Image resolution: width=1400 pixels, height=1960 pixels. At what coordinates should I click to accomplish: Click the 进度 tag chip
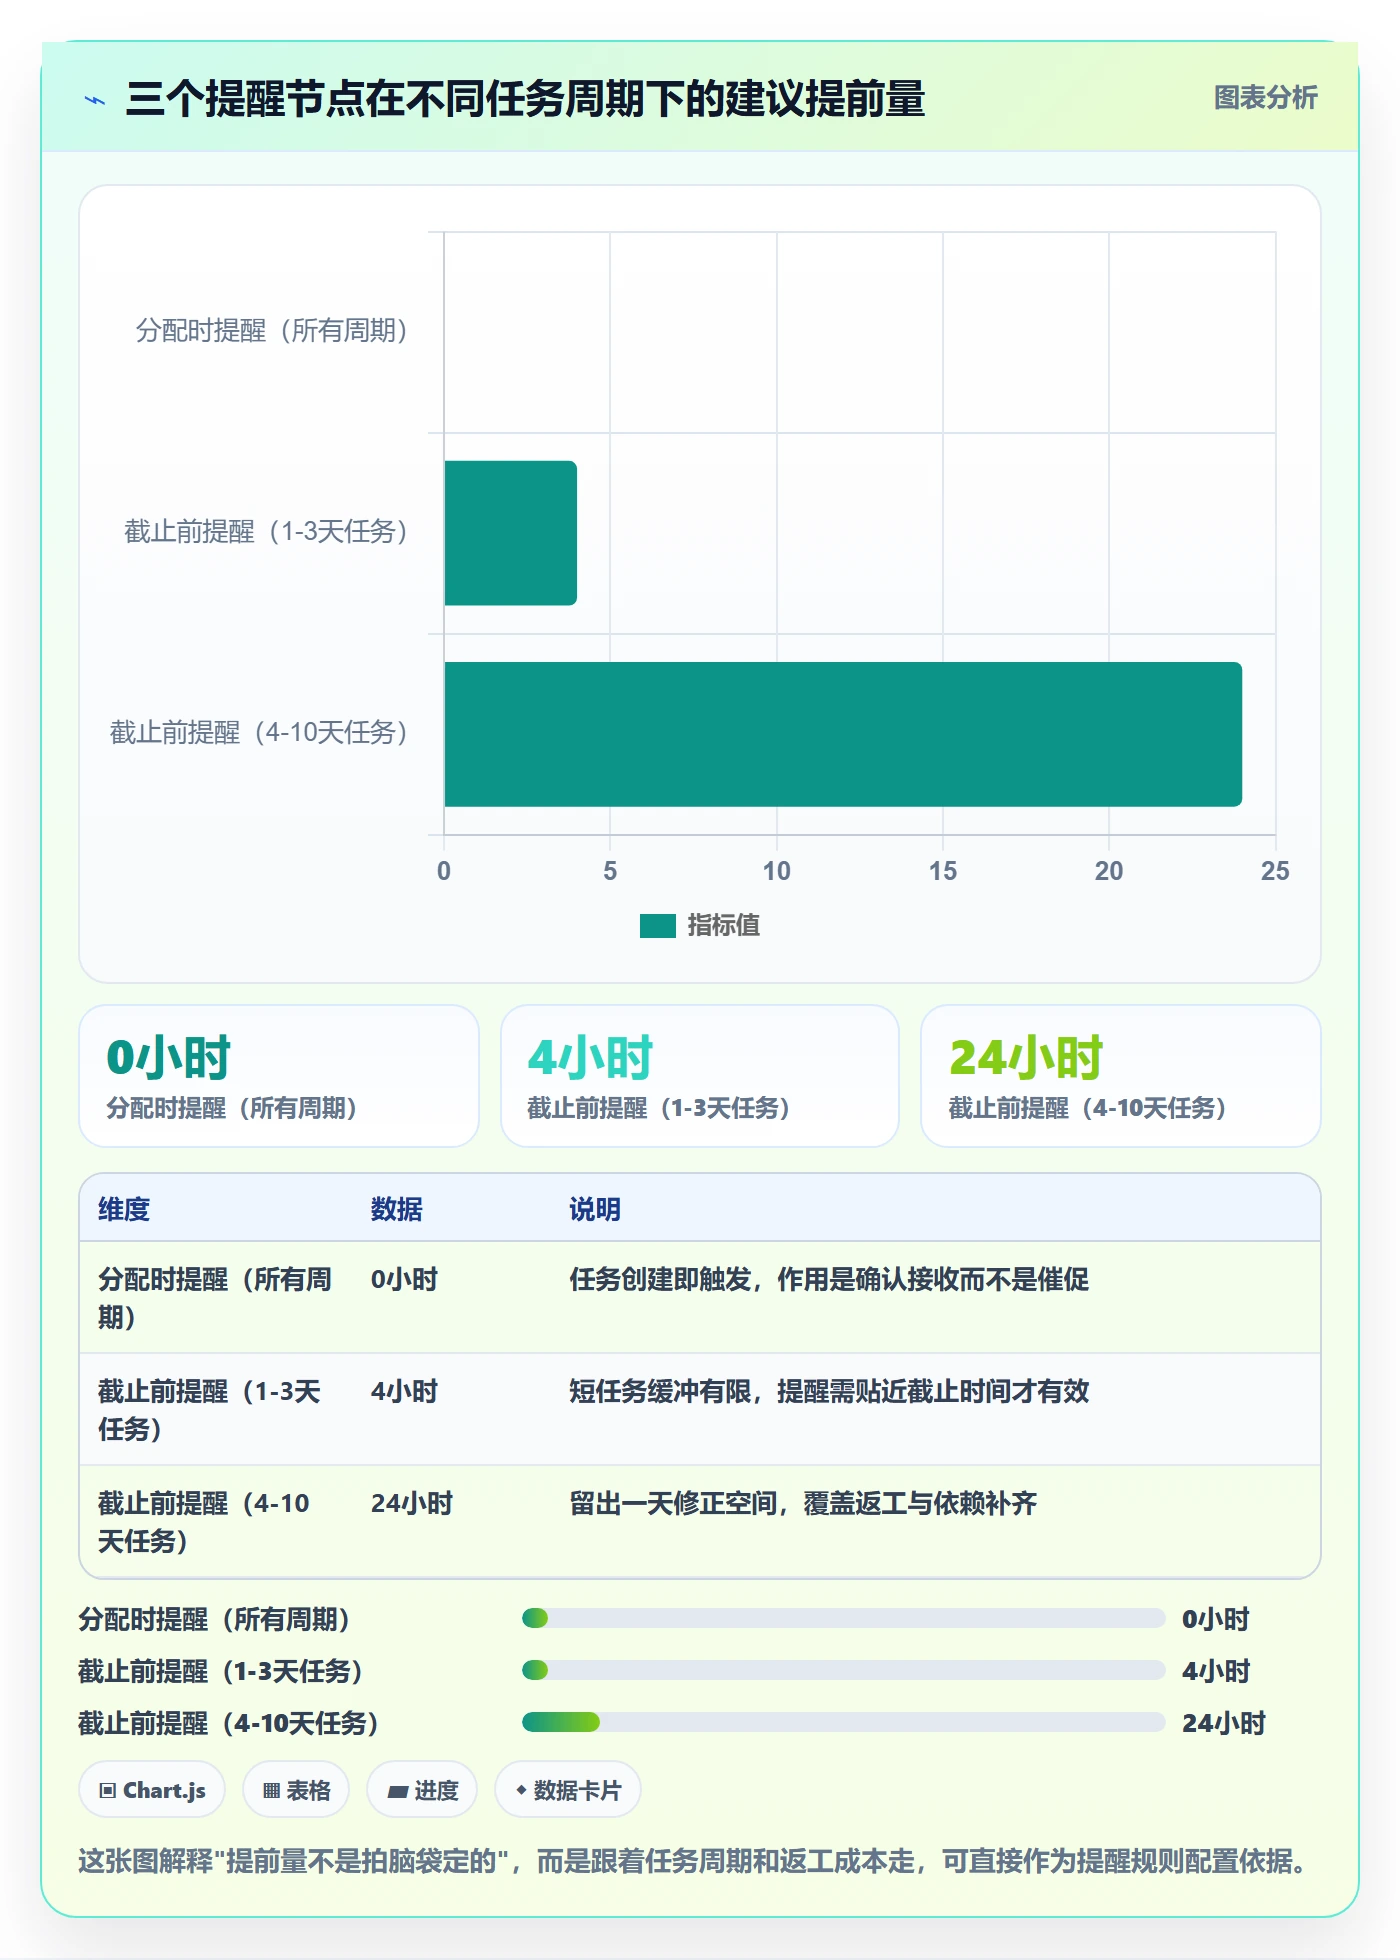[x=422, y=1790]
